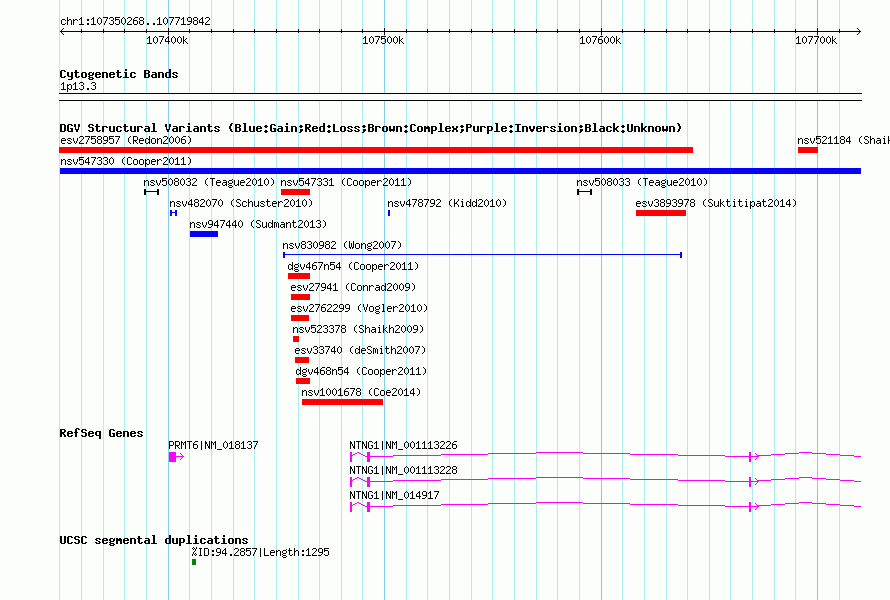
Task: Click the 107700k ruler label
Action: (x=816, y=40)
